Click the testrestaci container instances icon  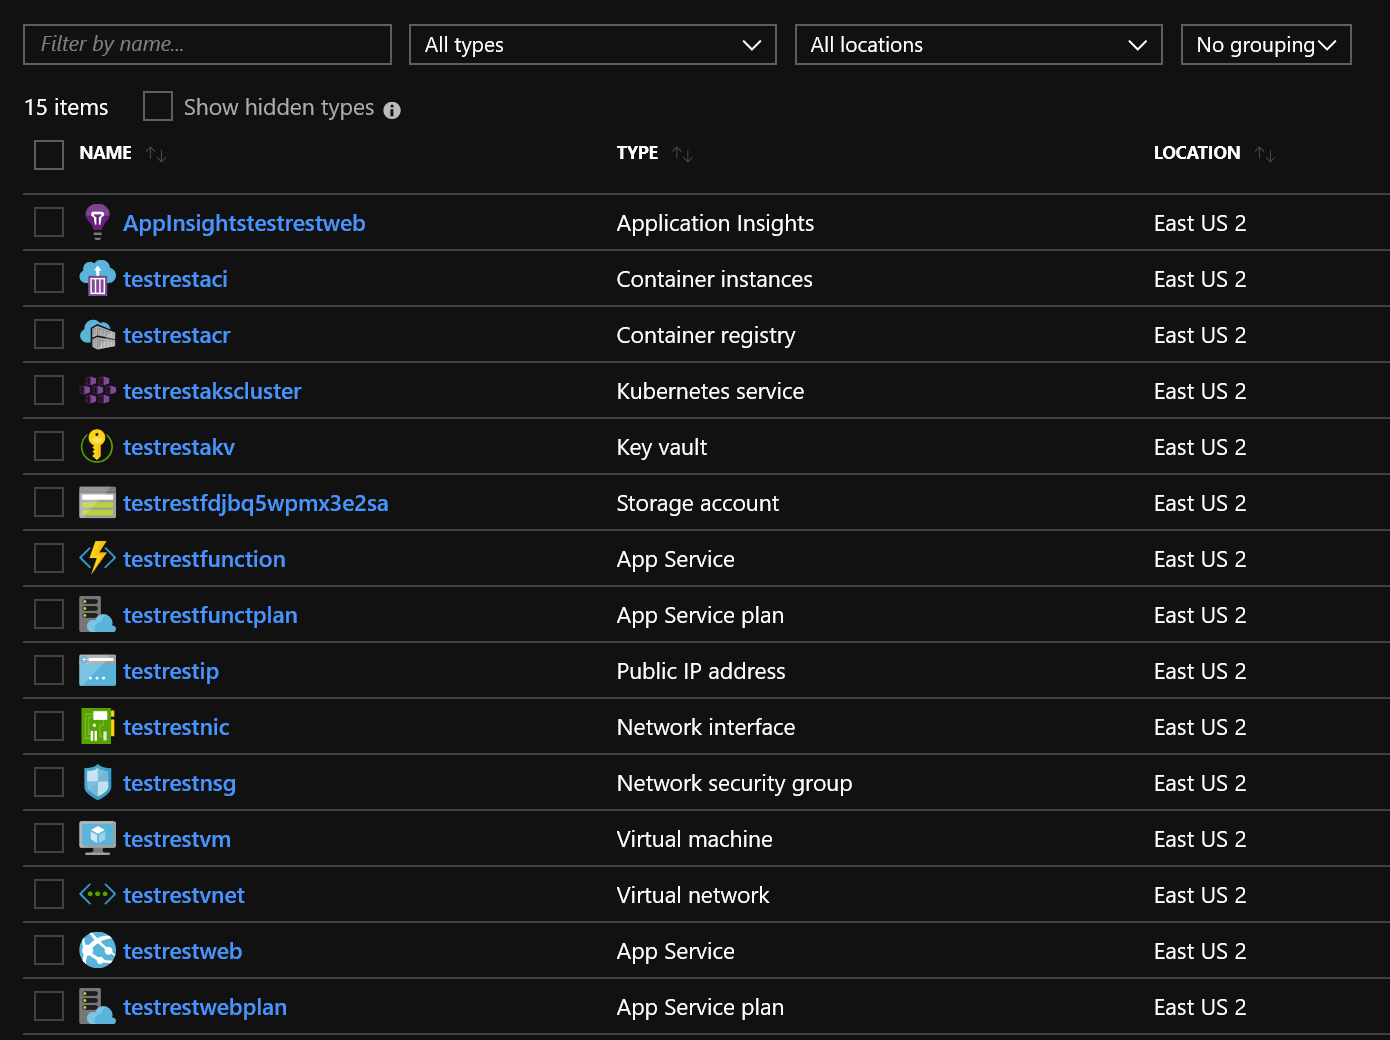[x=97, y=278]
